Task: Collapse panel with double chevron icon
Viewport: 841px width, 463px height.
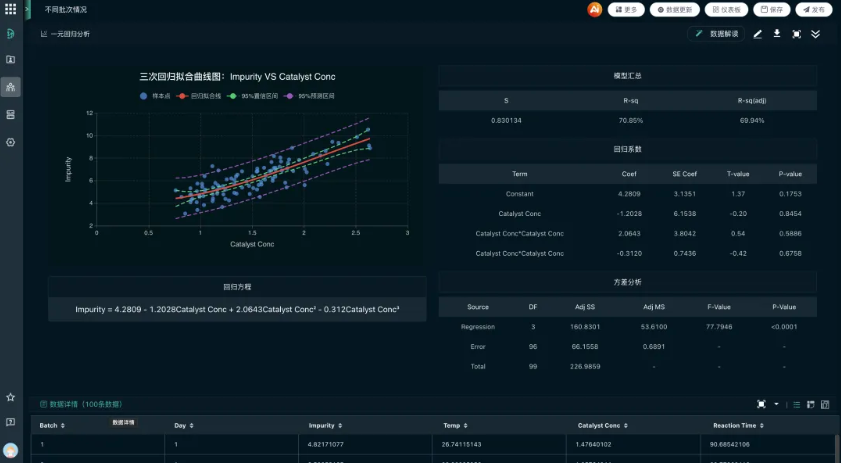Action: [816, 34]
